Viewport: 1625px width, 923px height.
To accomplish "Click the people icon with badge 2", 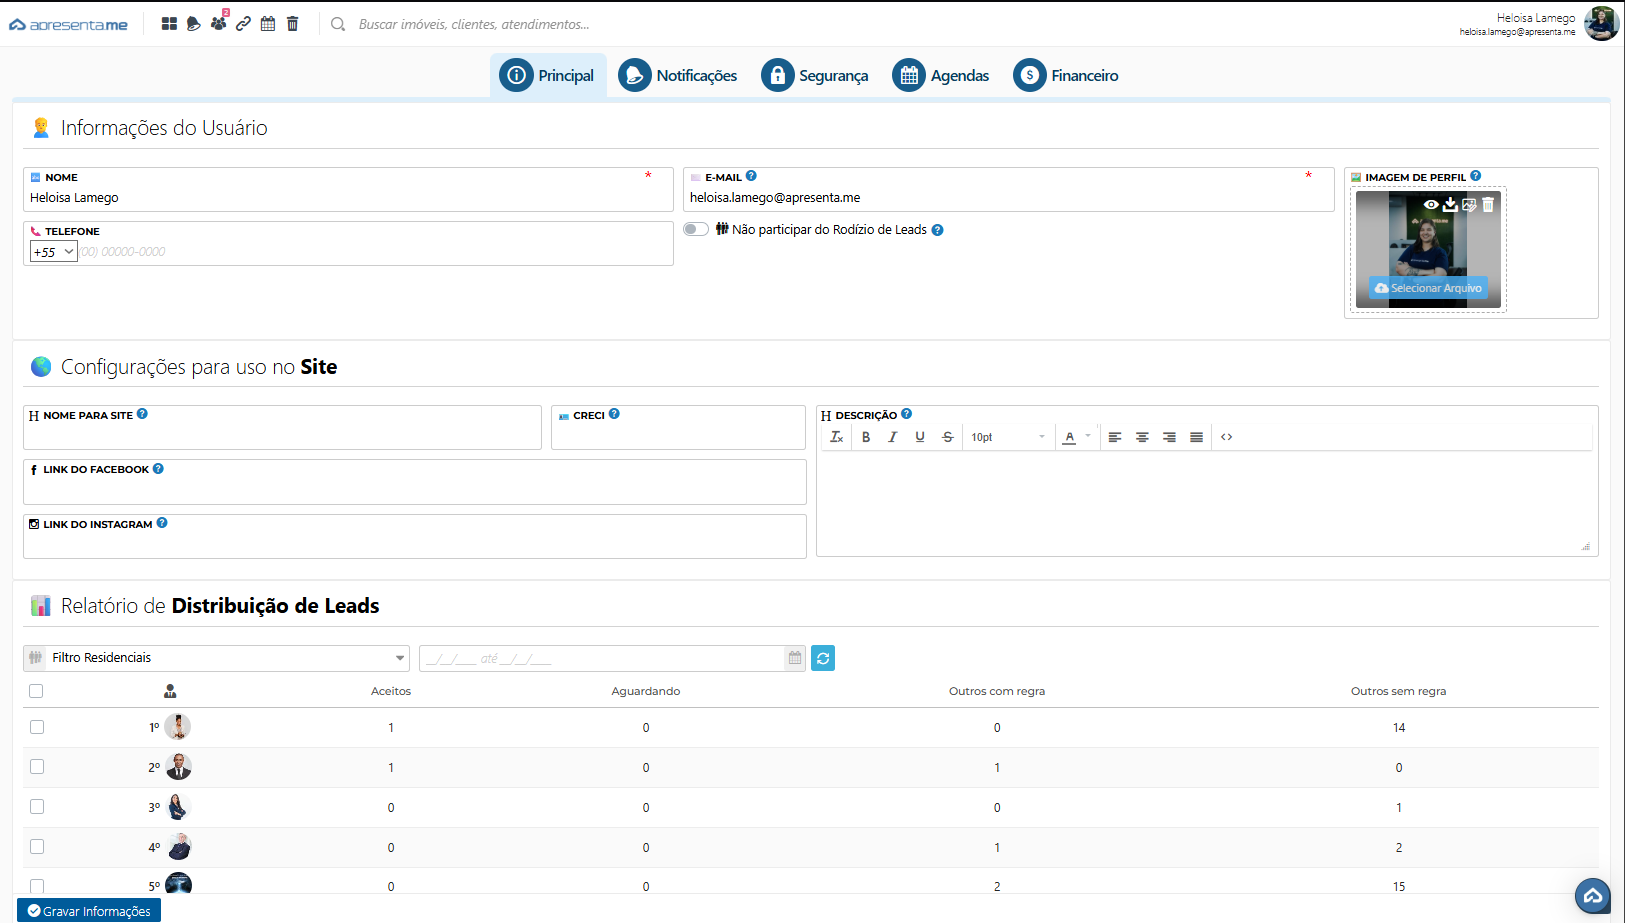I will (218, 23).
